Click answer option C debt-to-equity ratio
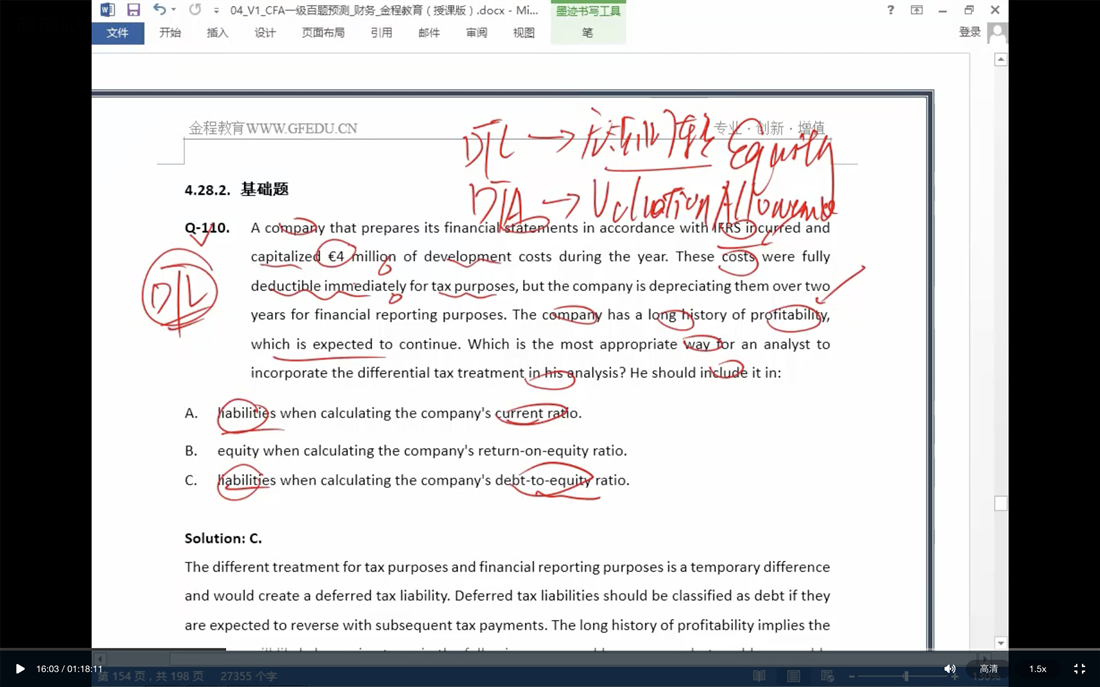The image size is (1100, 687). [x=423, y=480]
